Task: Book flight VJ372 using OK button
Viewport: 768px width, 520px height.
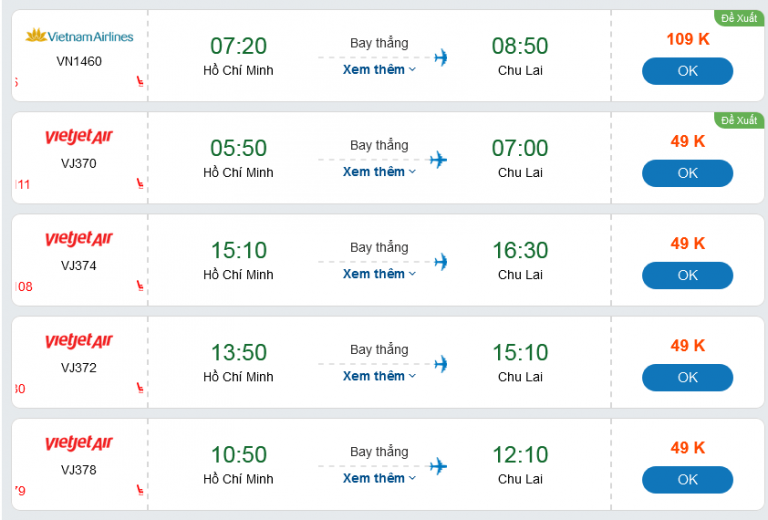Action: click(x=687, y=377)
